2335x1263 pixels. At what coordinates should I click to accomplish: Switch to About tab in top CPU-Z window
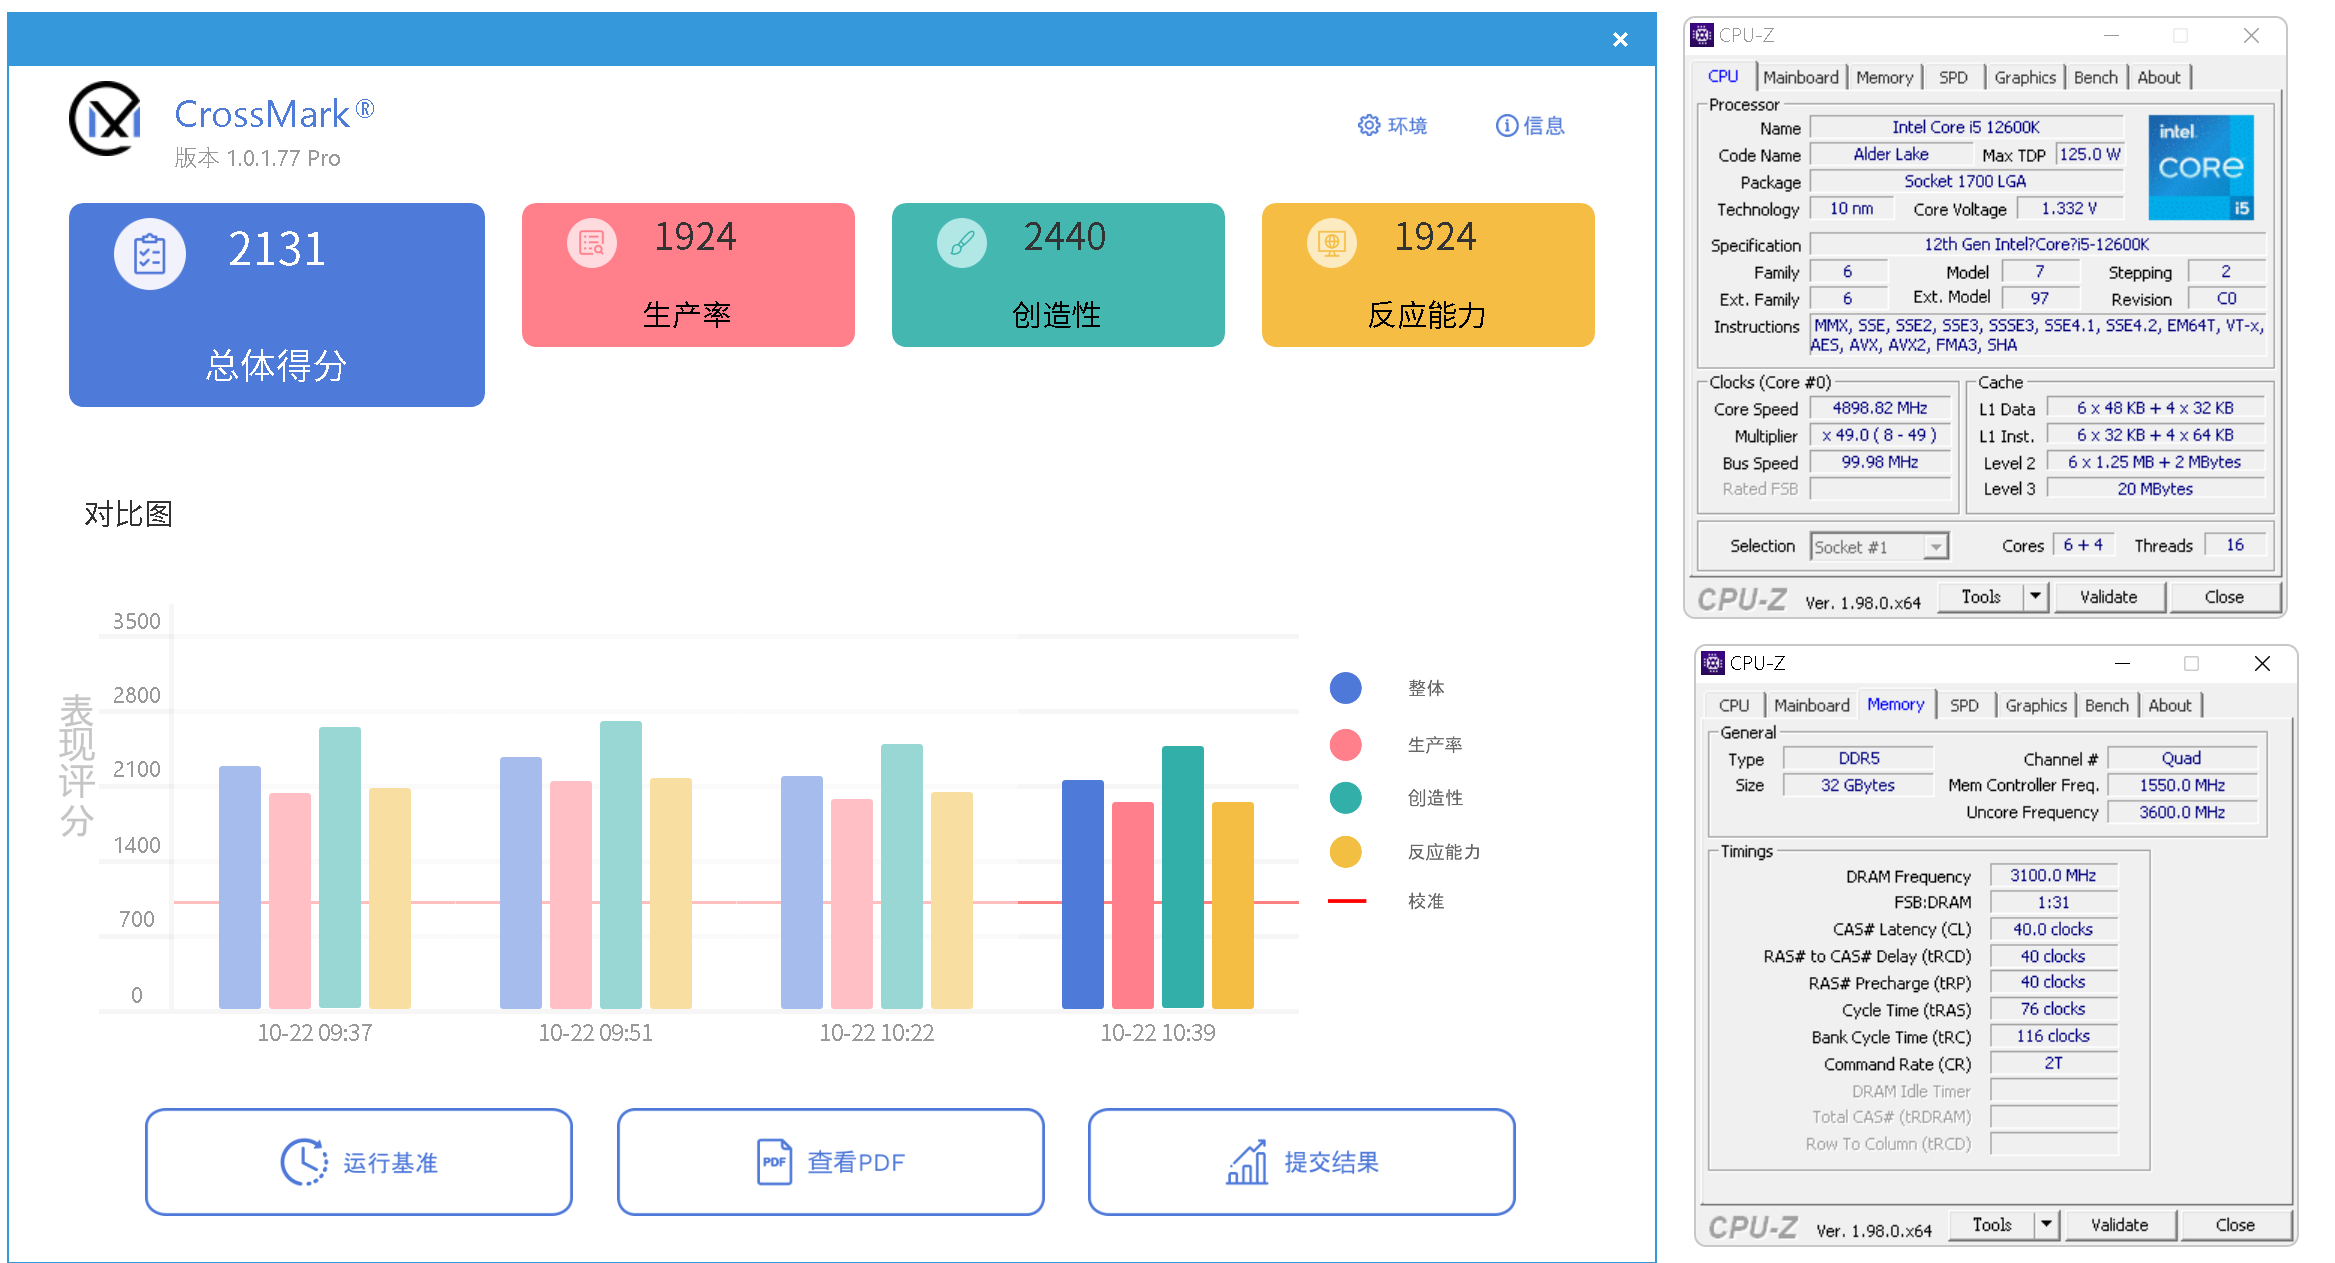pos(2159,77)
